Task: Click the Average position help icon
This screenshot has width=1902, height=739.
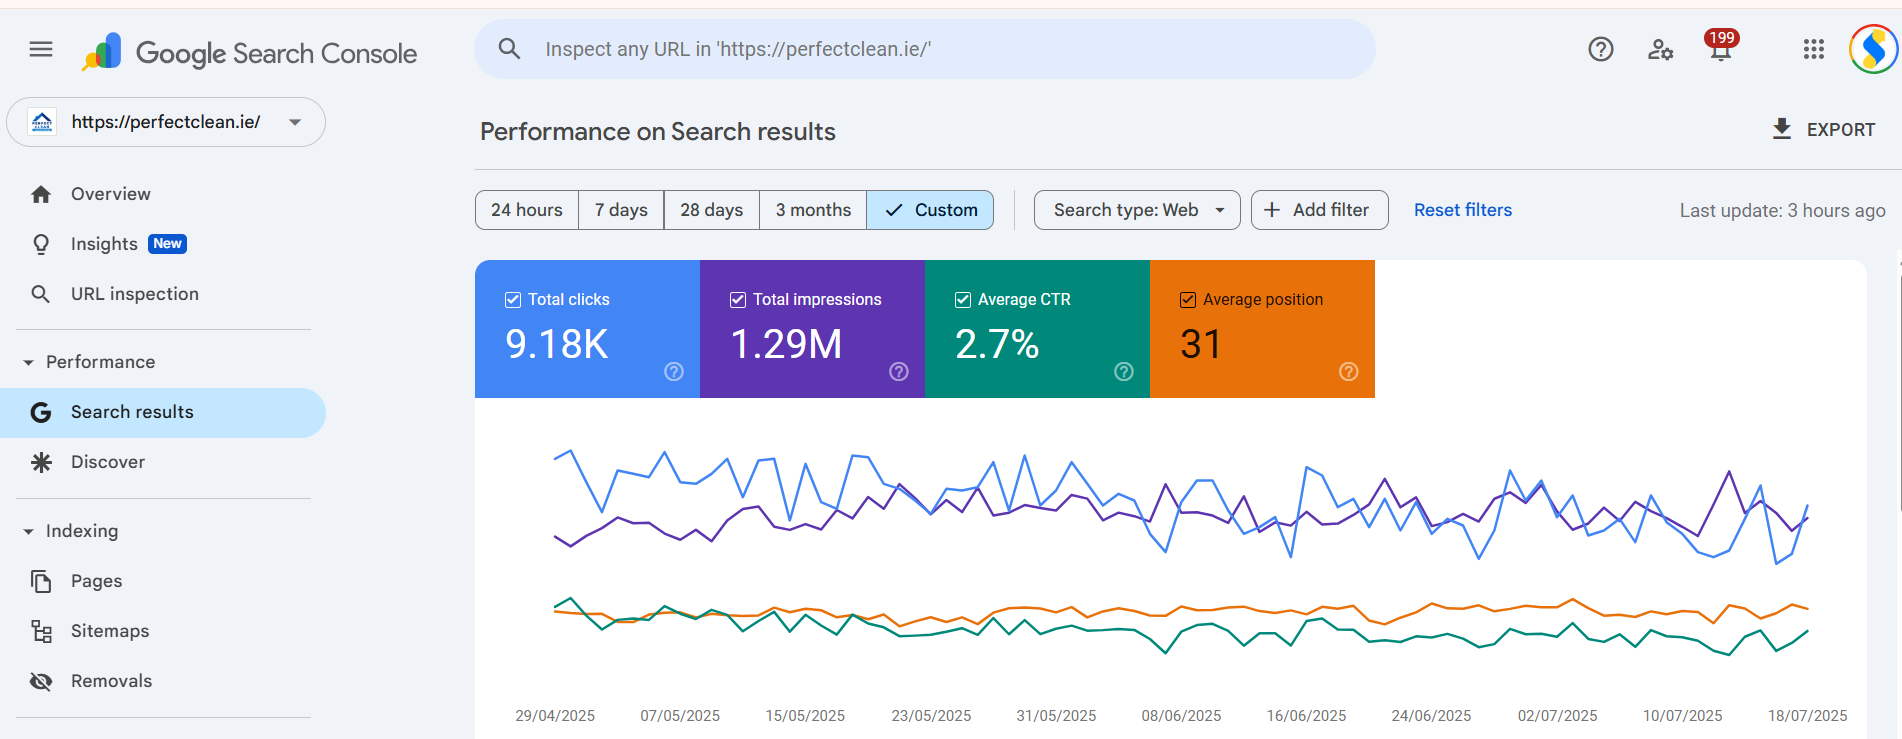Action: (1348, 372)
